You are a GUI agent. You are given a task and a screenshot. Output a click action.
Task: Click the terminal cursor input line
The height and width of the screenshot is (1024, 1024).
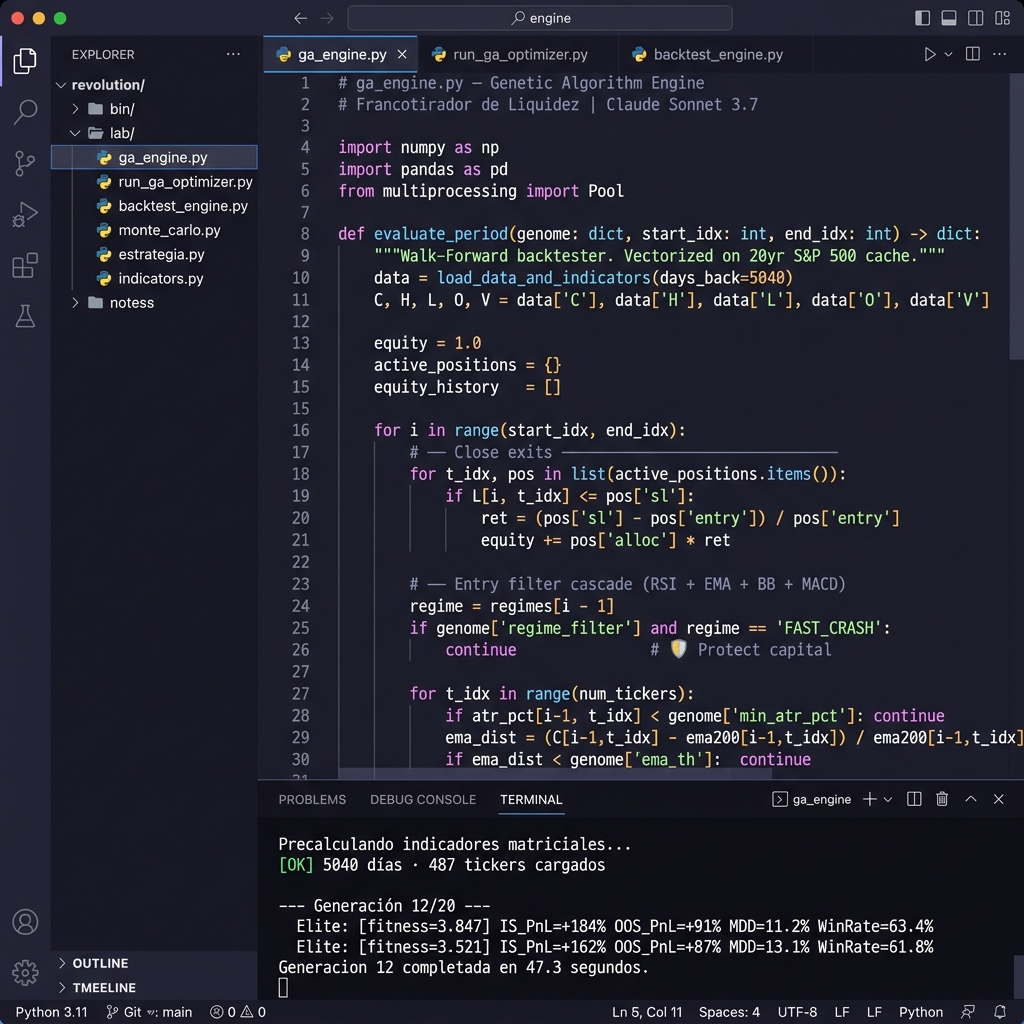283,987
